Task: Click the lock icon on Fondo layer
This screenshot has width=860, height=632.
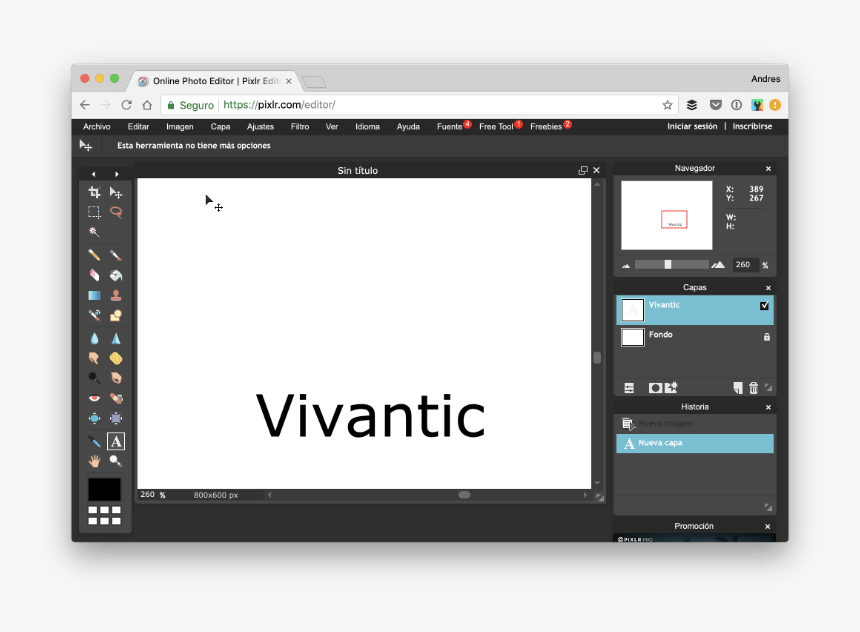Action: [767, 337]
